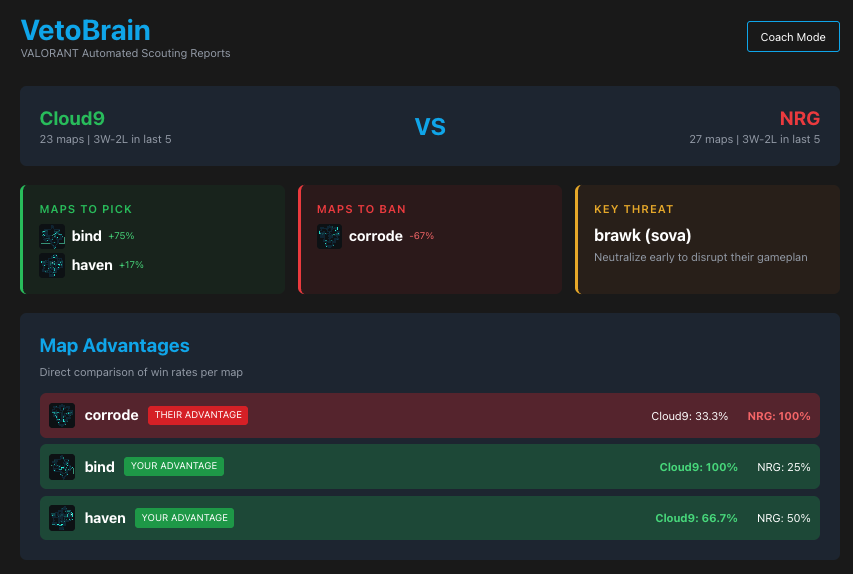853x574 pixels.
Task: Click 'Cloud9: 33.3%' in the corrode row
Action: coord(689,416)
